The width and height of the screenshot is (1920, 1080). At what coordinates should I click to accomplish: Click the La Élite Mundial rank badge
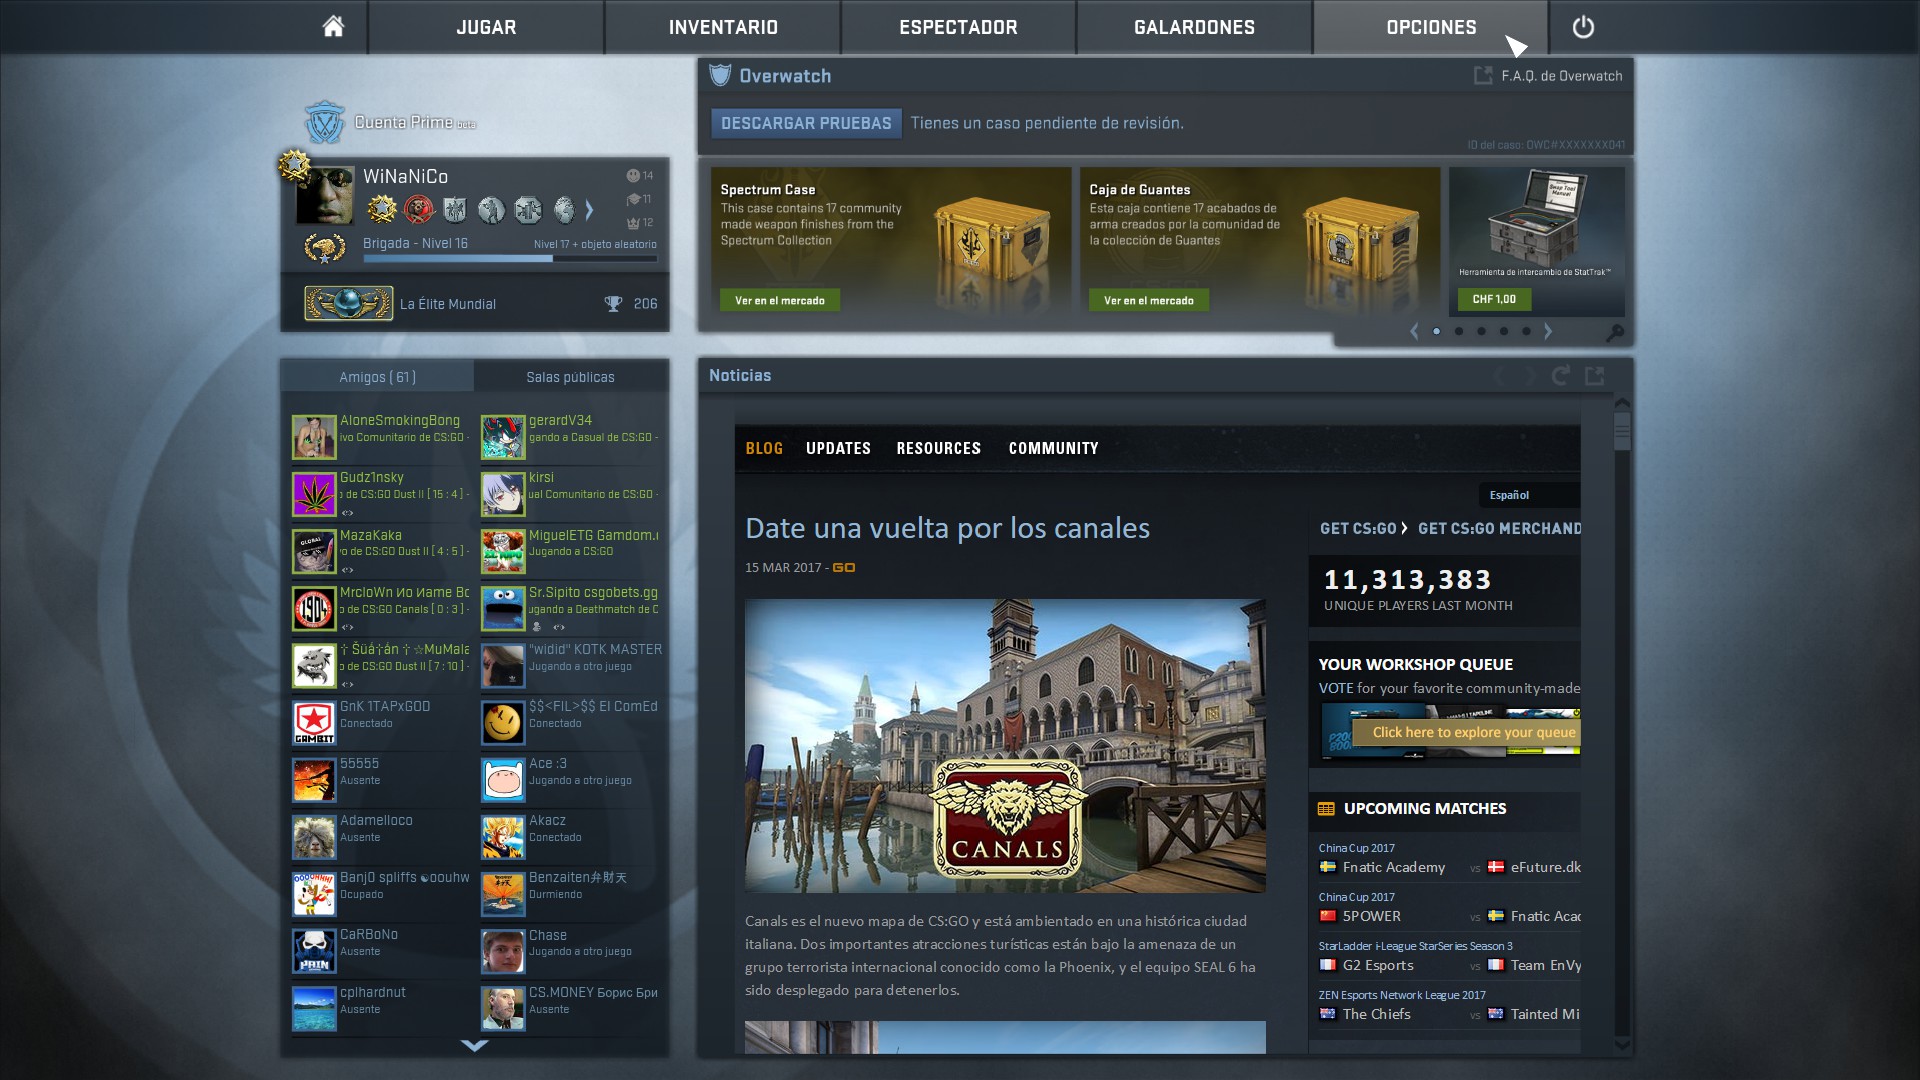[x=348, y=303]
